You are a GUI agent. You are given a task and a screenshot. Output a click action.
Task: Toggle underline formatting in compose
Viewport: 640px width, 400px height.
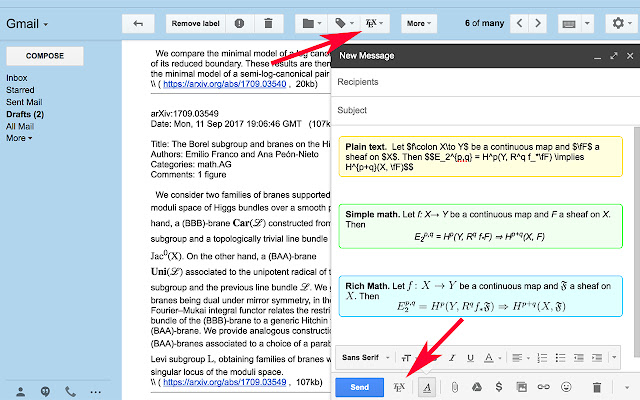click(x=469, y=356)
